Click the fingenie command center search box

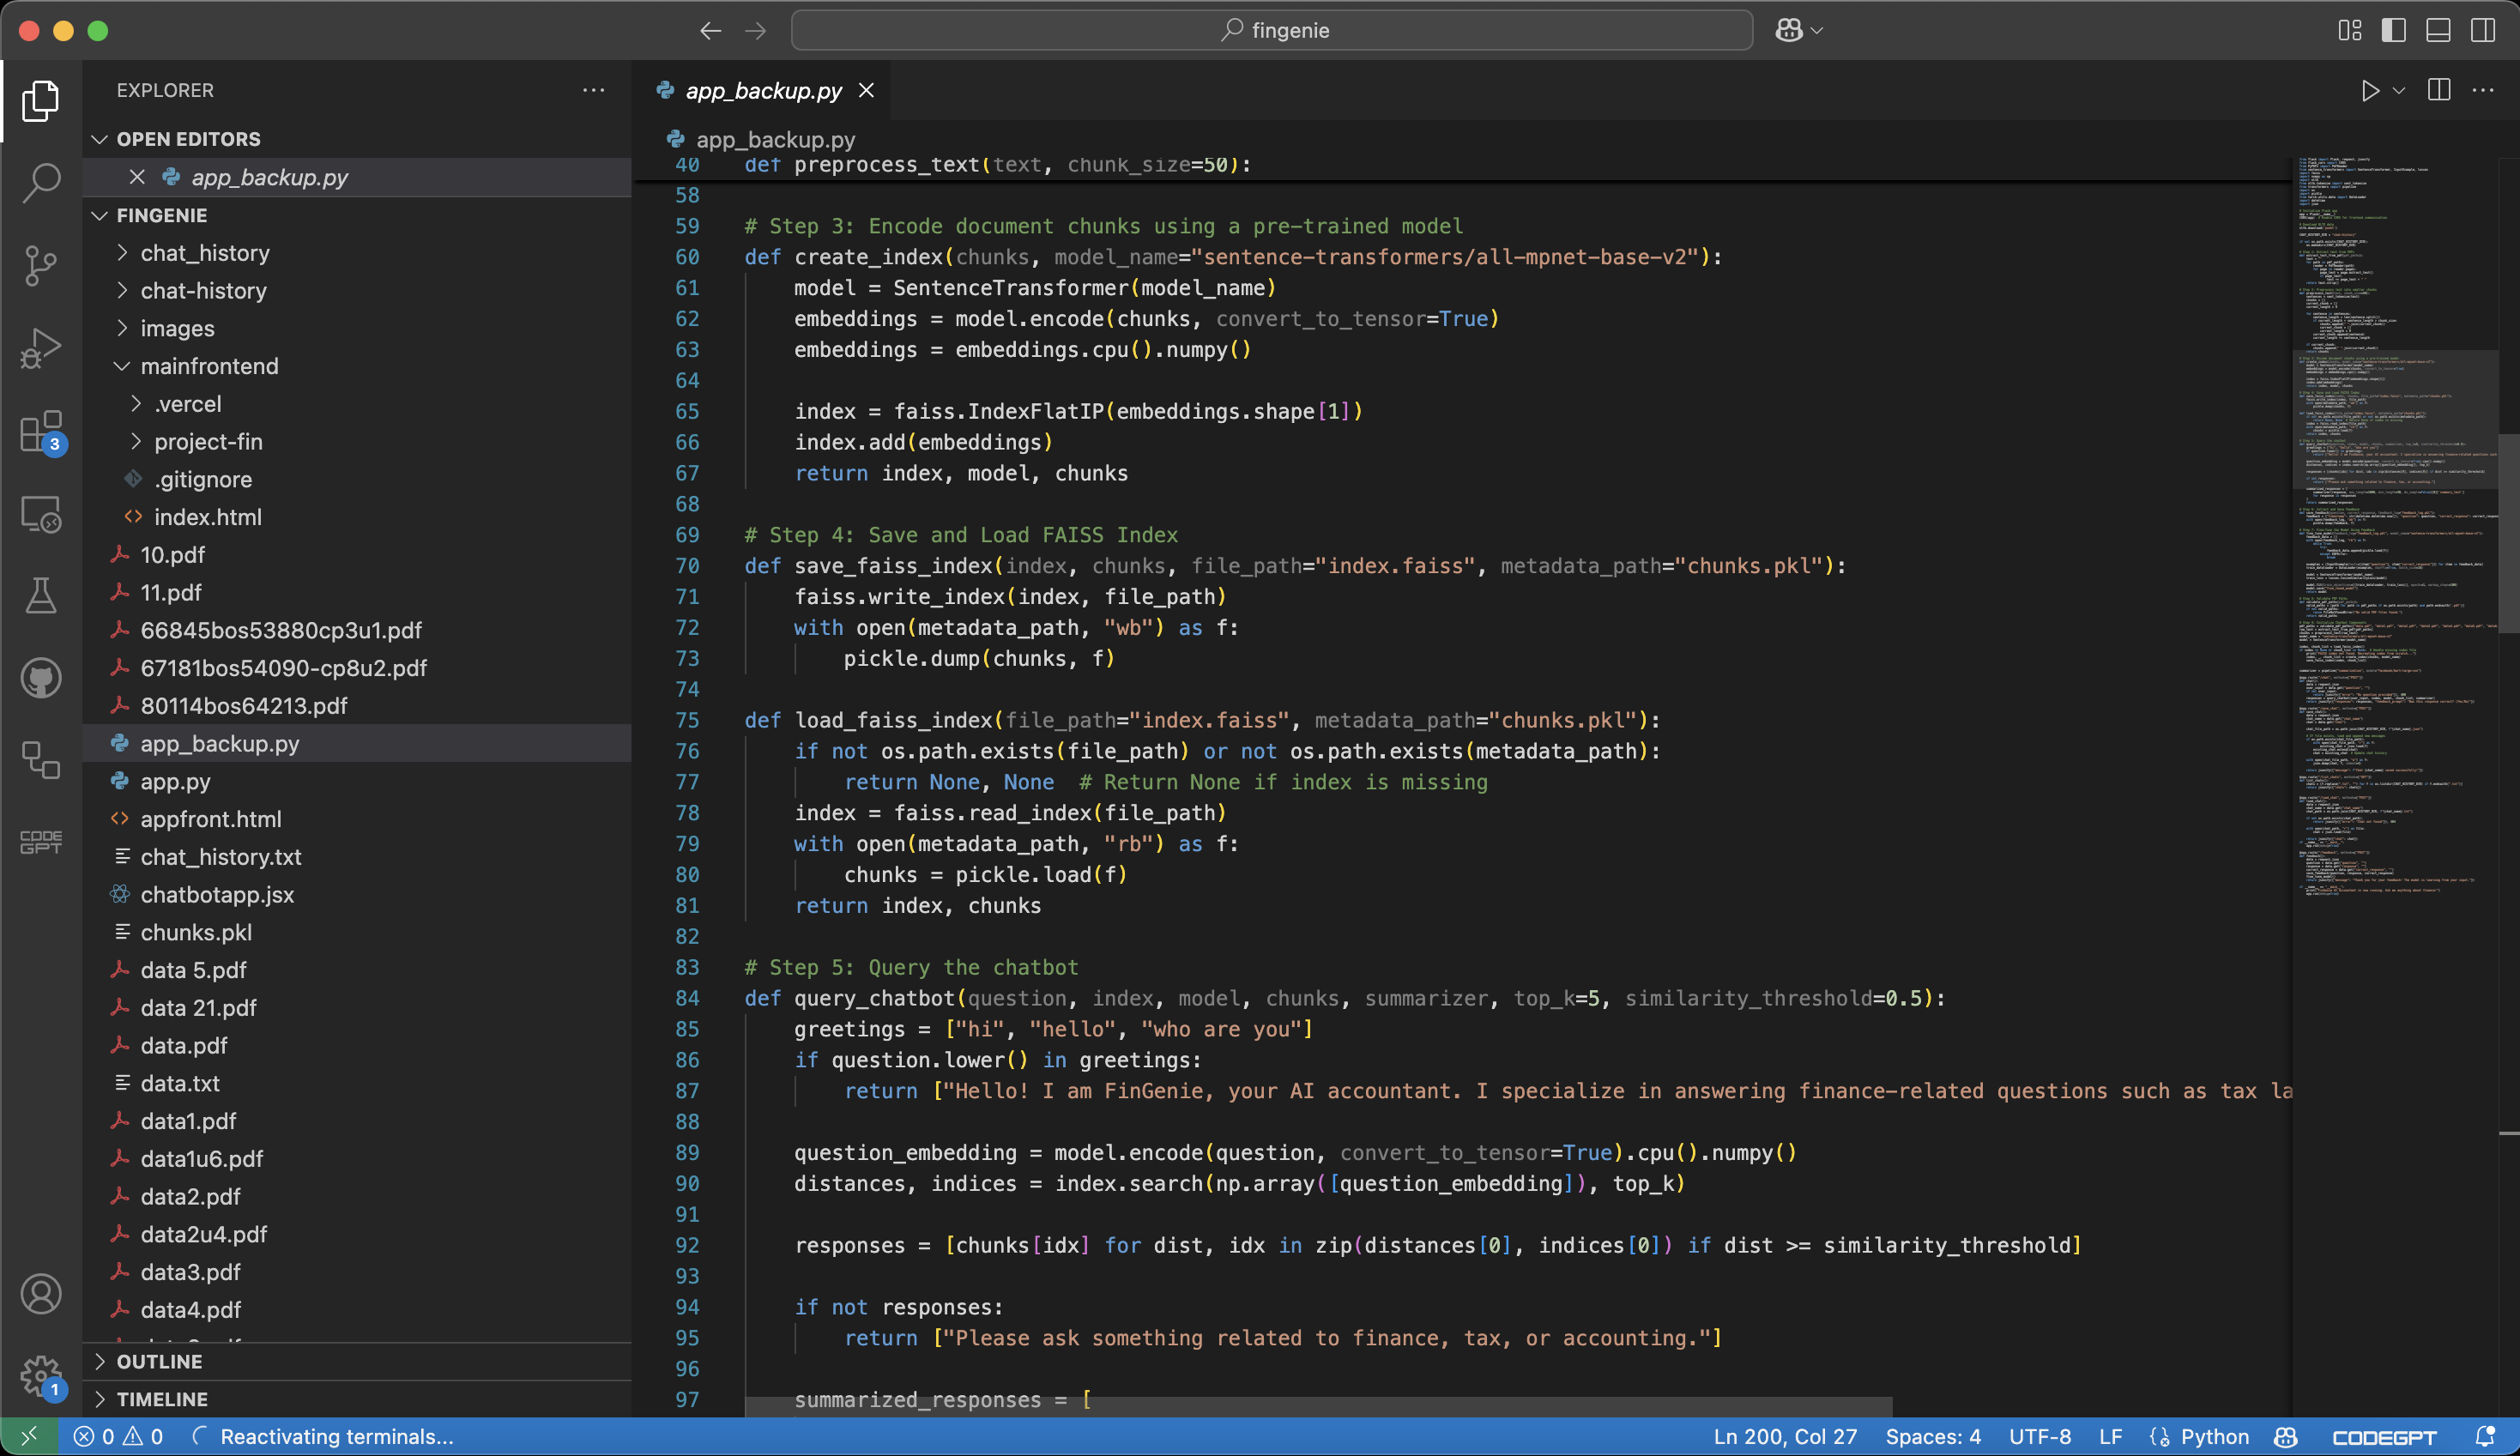click(x=1271, y=30)
